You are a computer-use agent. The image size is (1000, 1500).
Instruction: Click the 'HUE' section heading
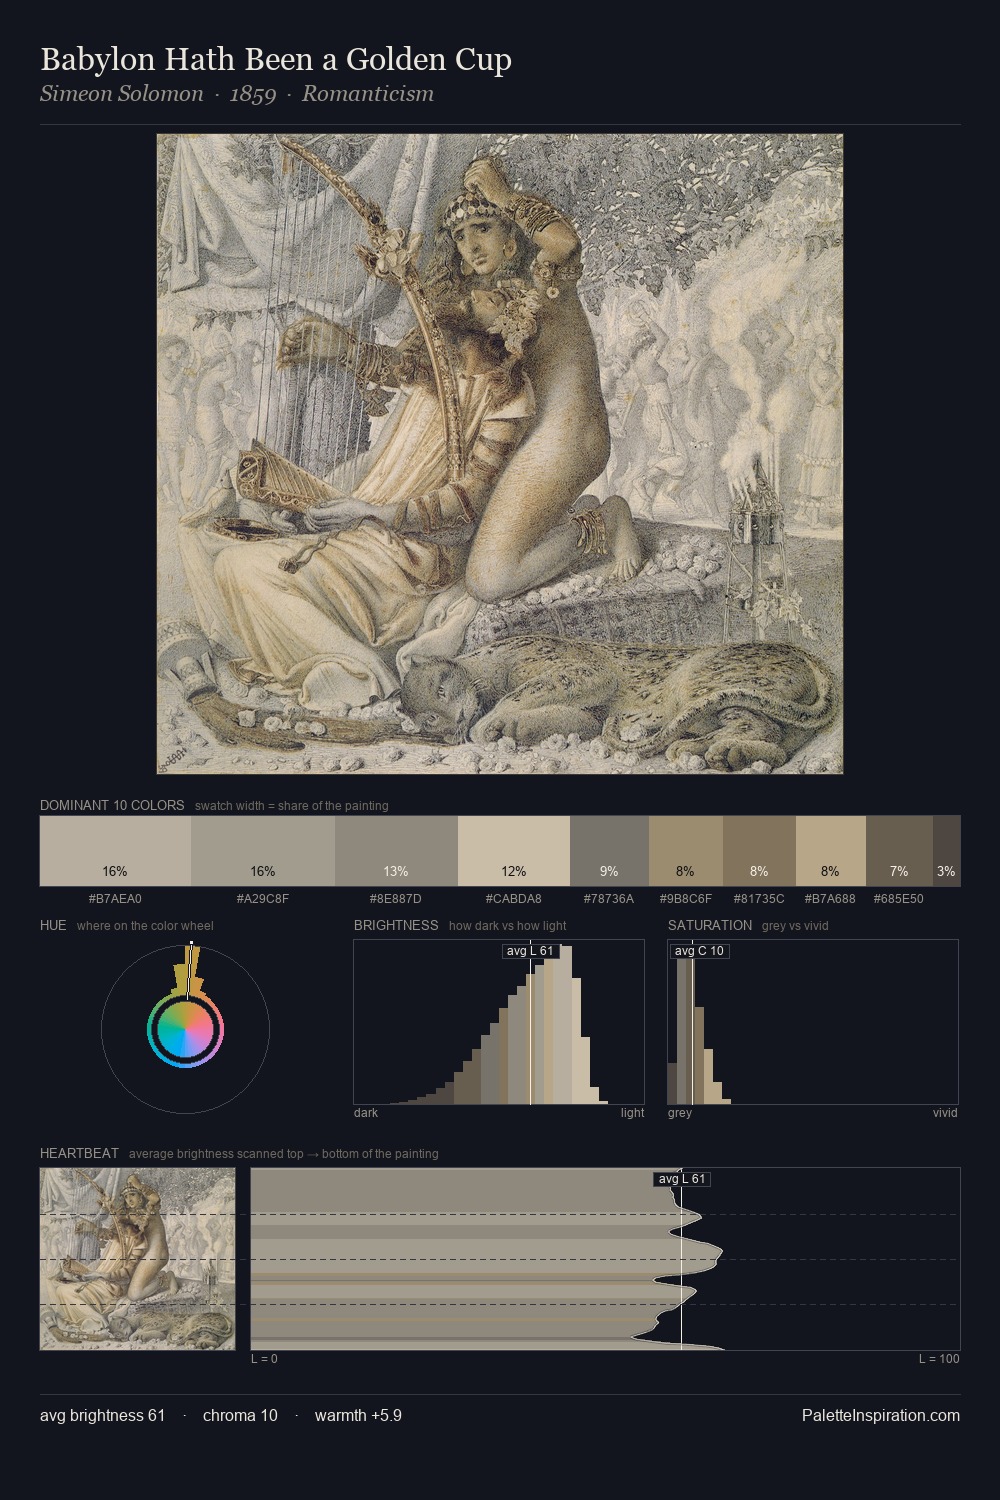point(53,925)
